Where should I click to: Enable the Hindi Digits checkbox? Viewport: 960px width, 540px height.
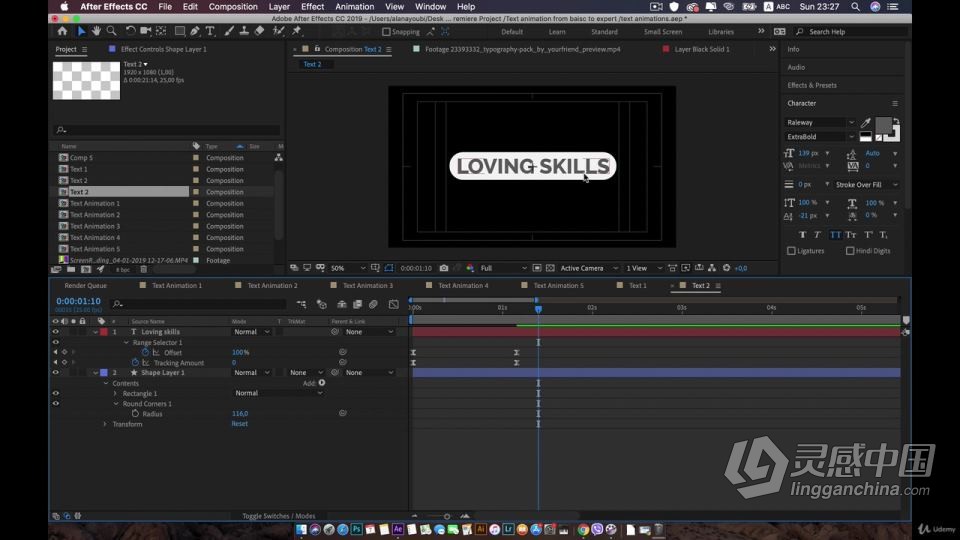click(850, 251)
